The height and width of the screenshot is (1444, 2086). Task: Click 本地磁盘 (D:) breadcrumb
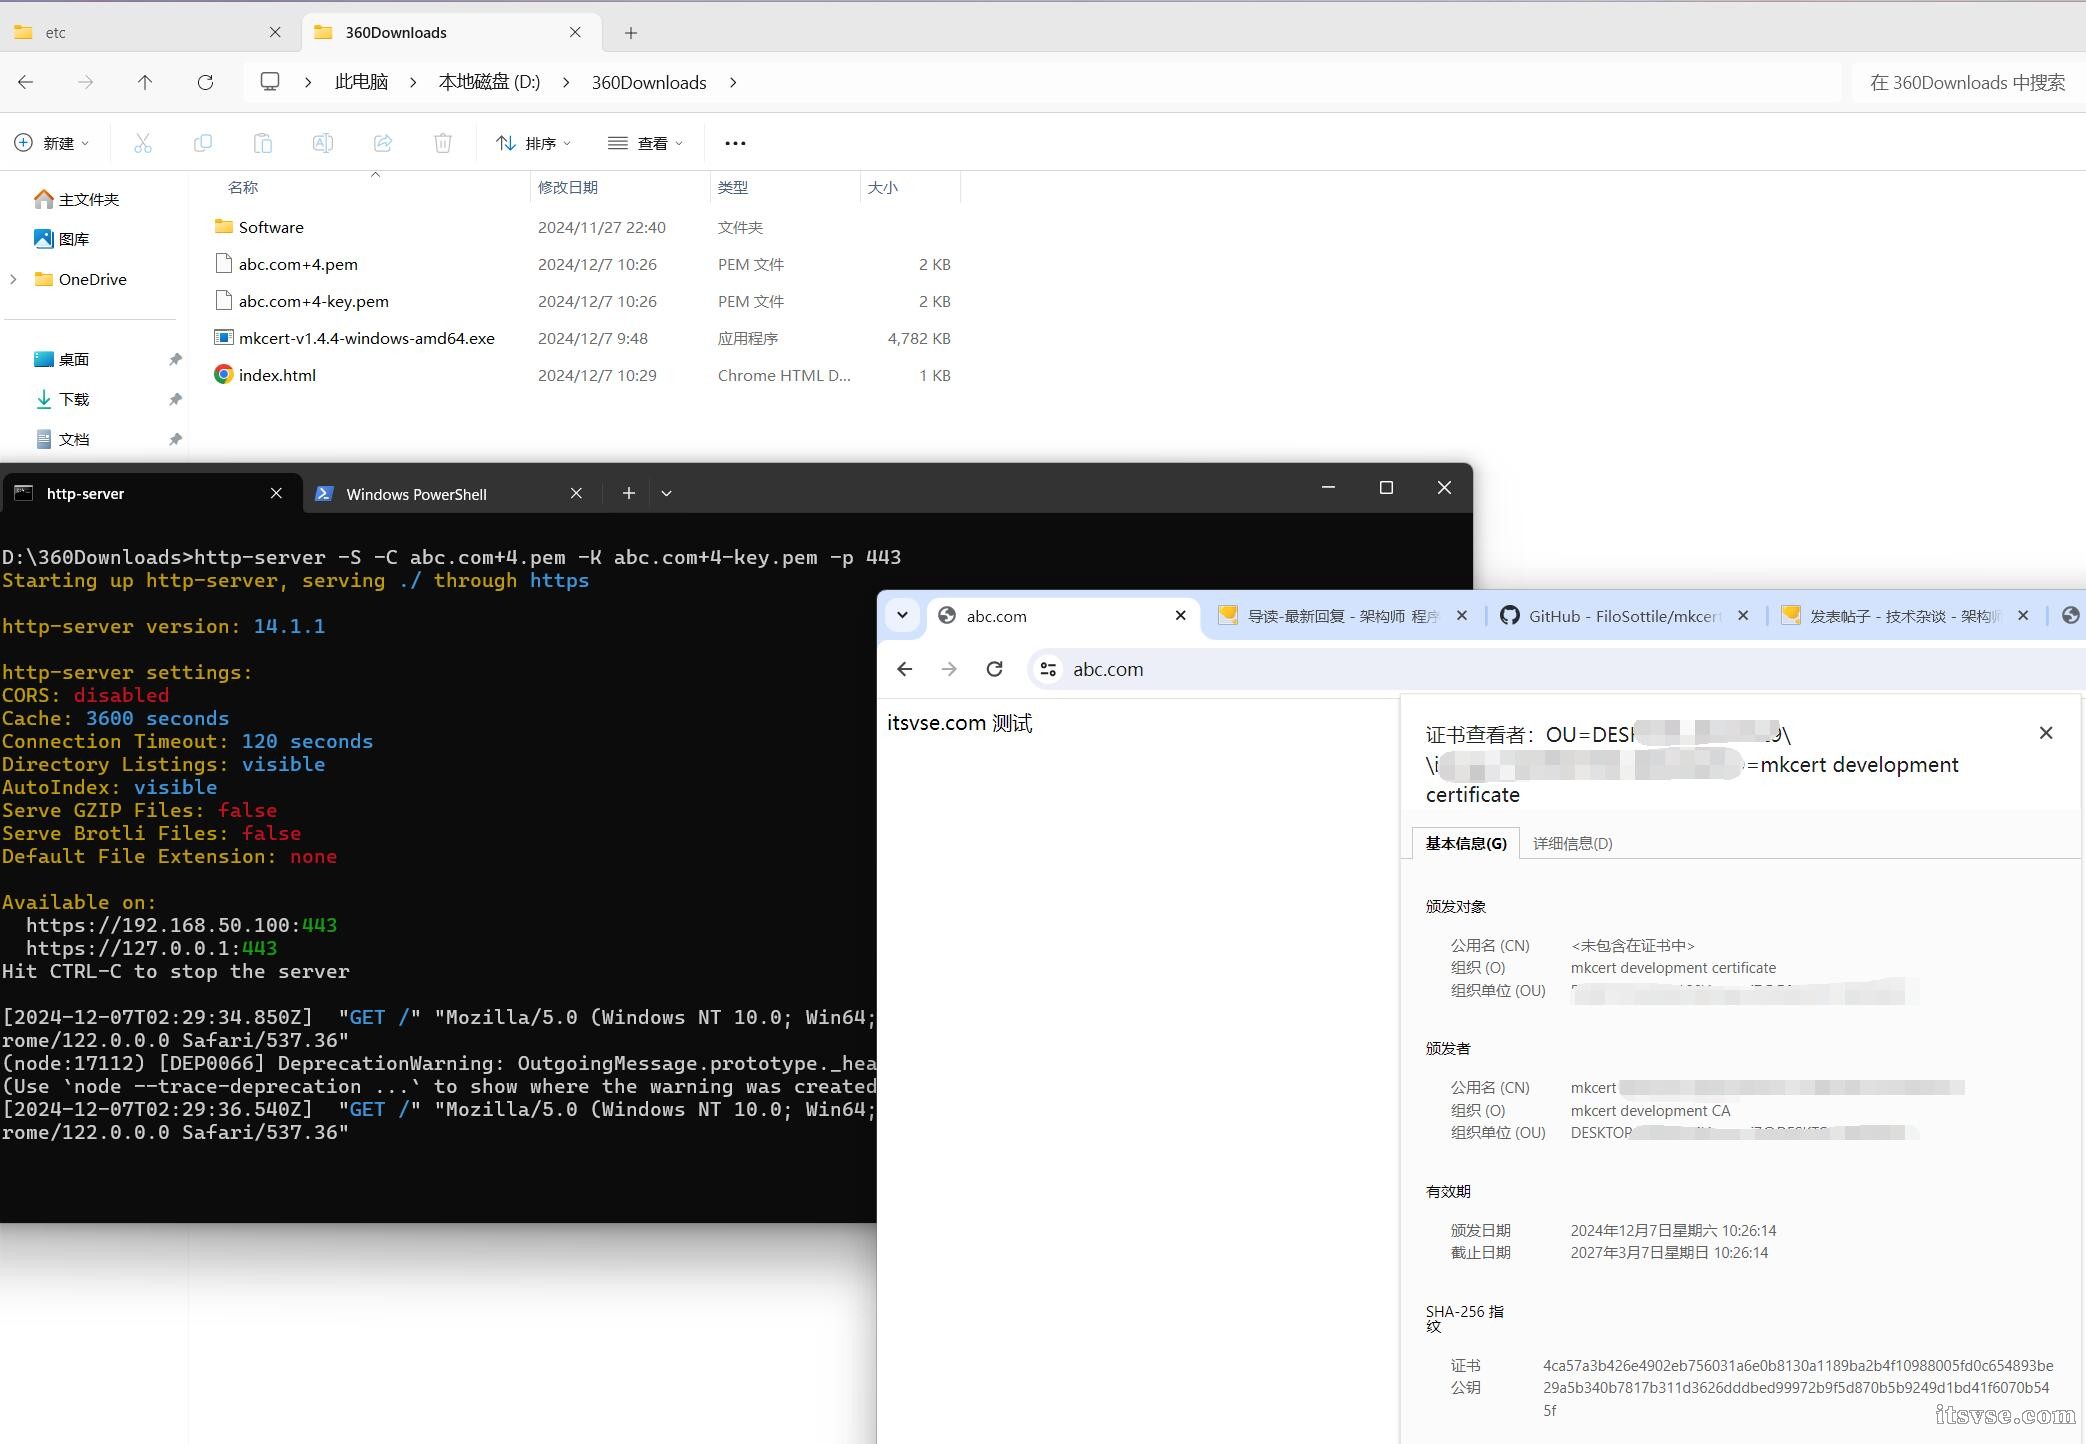pyautogui.click(x=489, y=82)
